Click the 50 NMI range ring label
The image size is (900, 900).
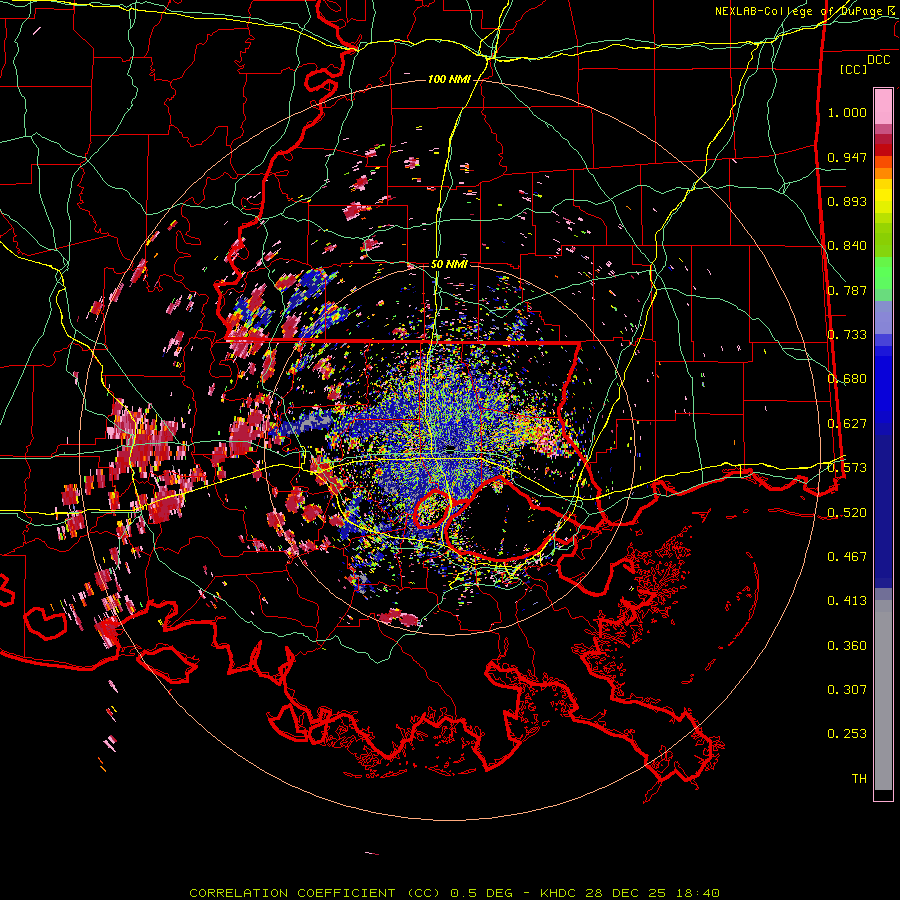point(449,264)
